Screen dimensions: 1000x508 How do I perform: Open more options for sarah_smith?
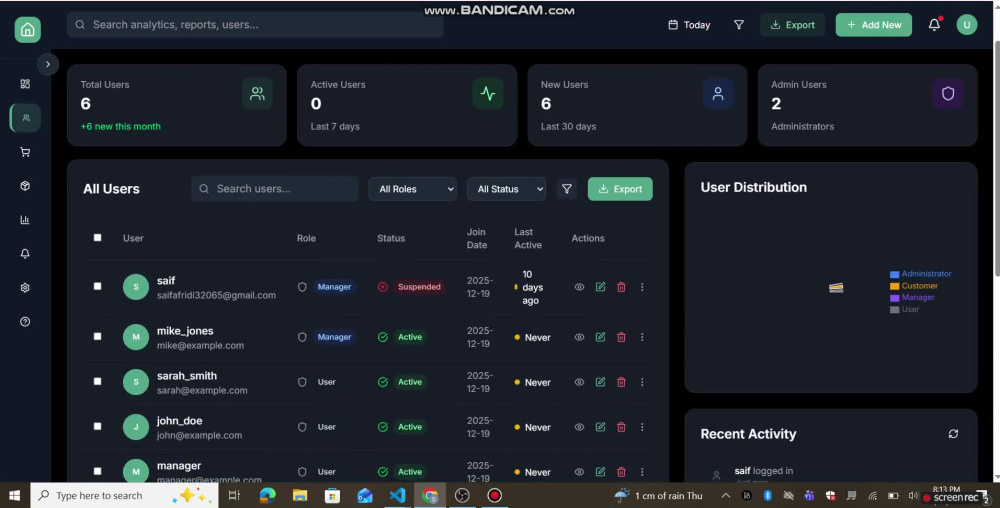point(642,382)
